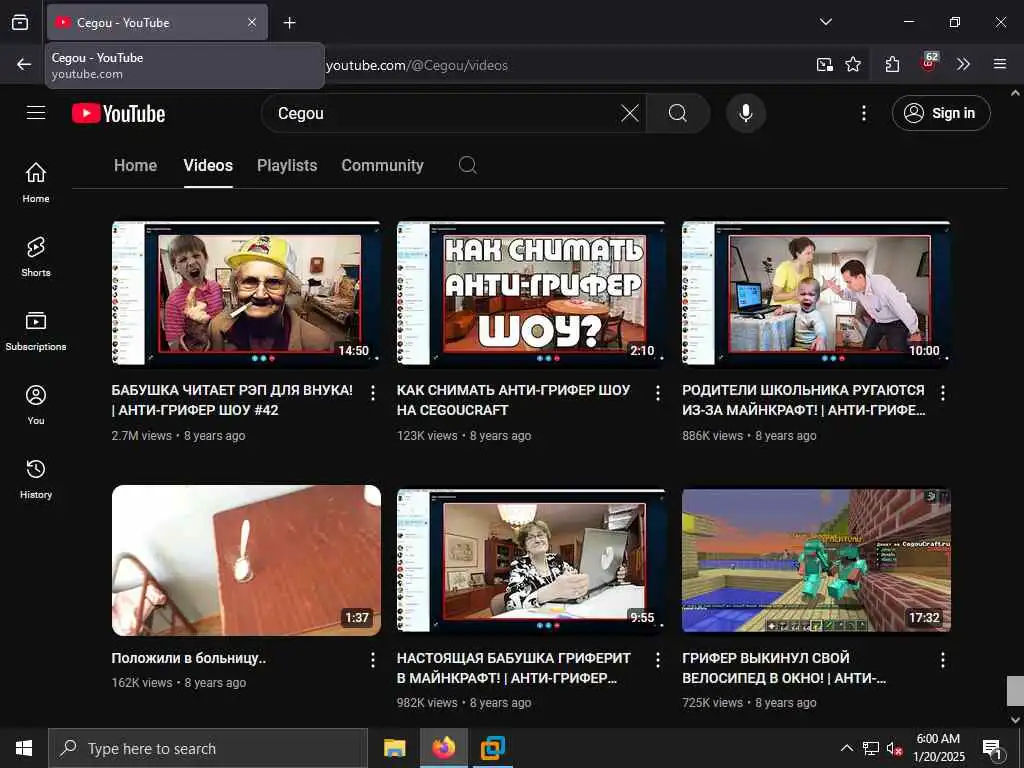The width and height of the screenshot is (1024, 768).
Task: Play the 2:10 КАК СНИМАТЬ thumbnail
Action: (x=531, y=293)
